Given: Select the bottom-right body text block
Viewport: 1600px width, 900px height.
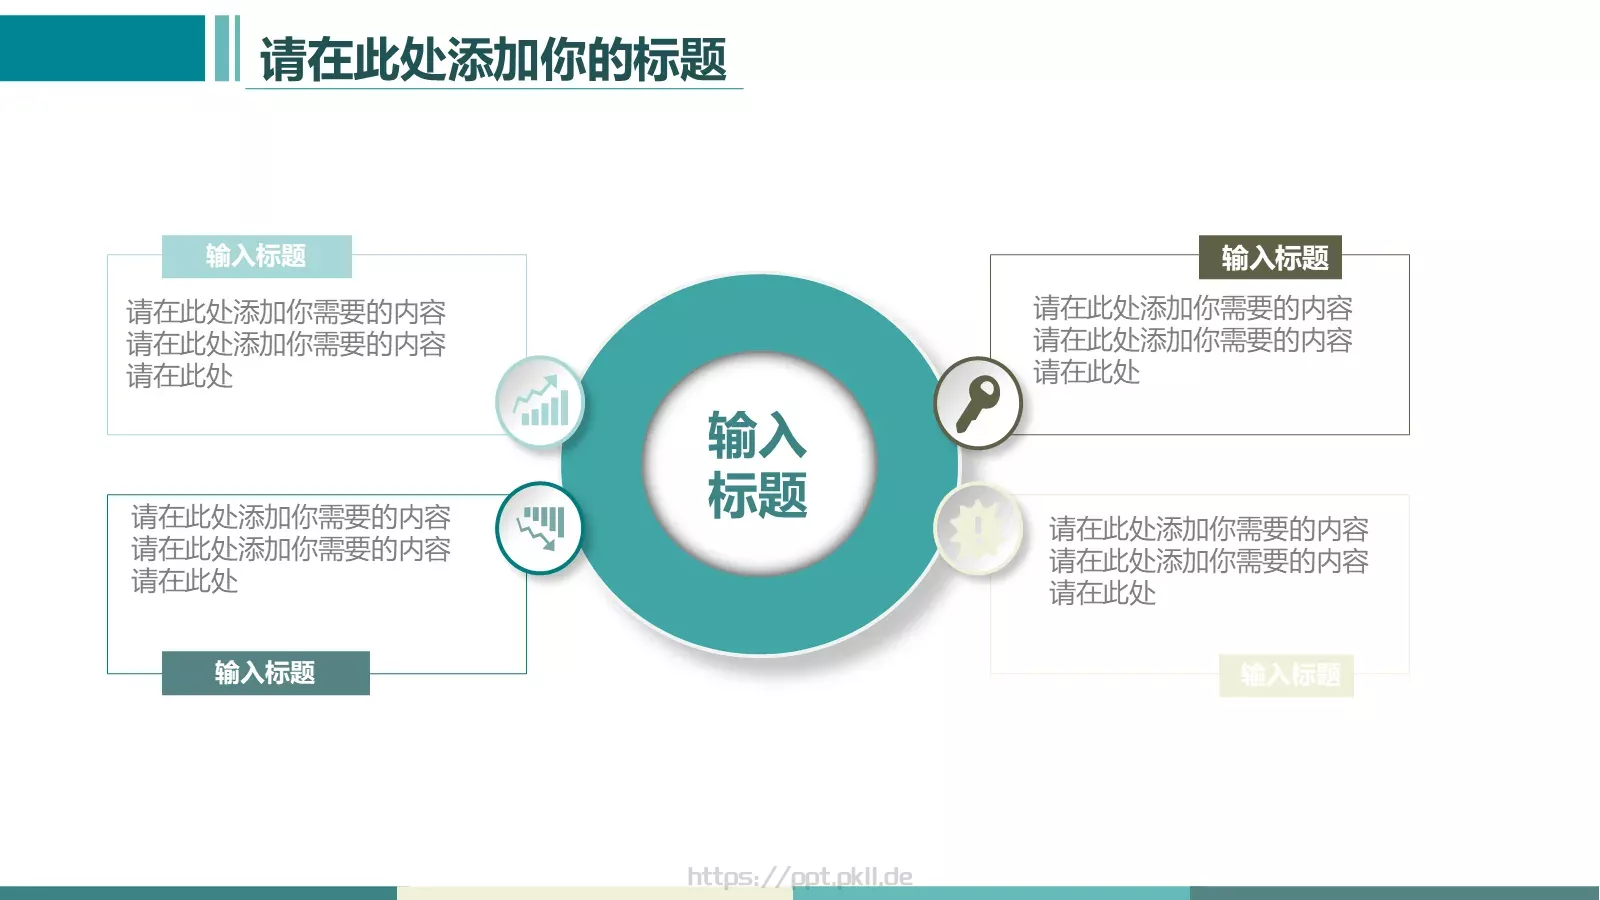Looking at the screenshot, I should pyautogui.click(x=1209, y=561).
